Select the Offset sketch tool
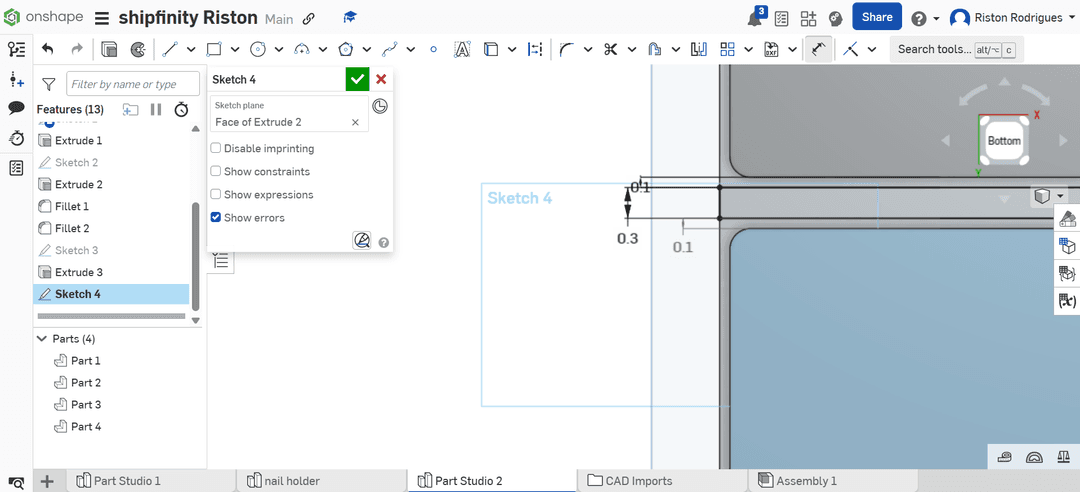The height and width of the screenshot is (492, 1080). point(655,49)
